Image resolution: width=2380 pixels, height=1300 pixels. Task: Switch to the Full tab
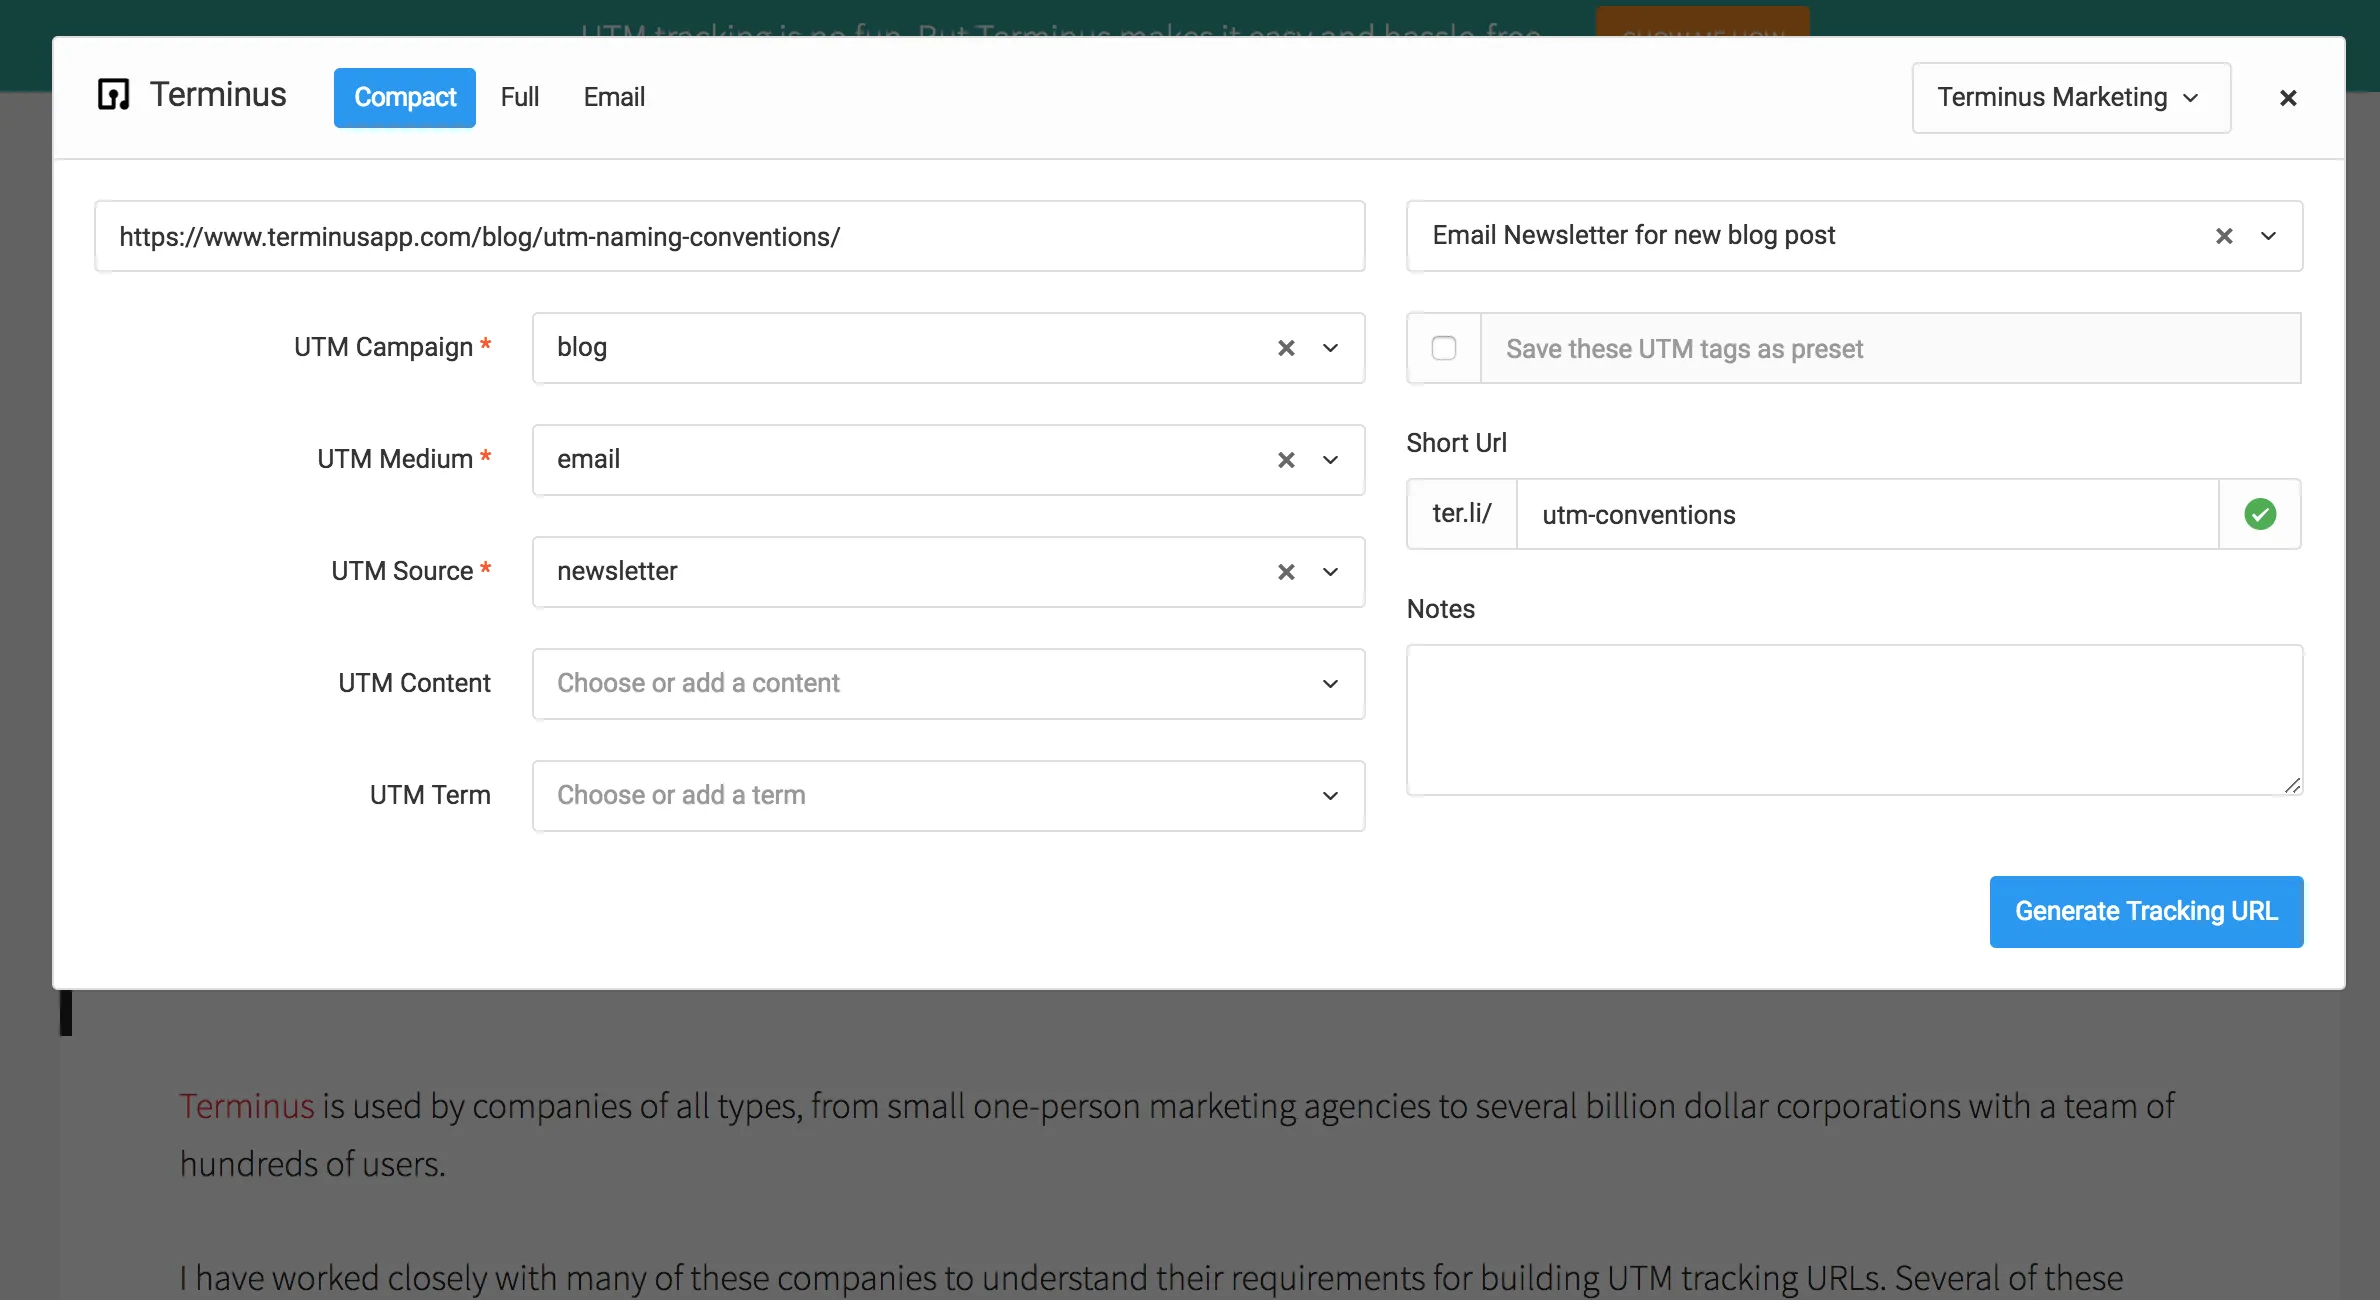click(x=519, y=96)
